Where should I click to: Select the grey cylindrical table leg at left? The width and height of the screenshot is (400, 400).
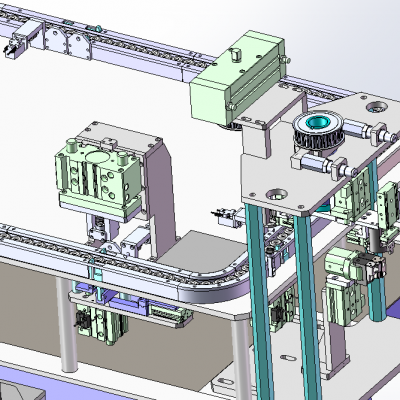67,325
